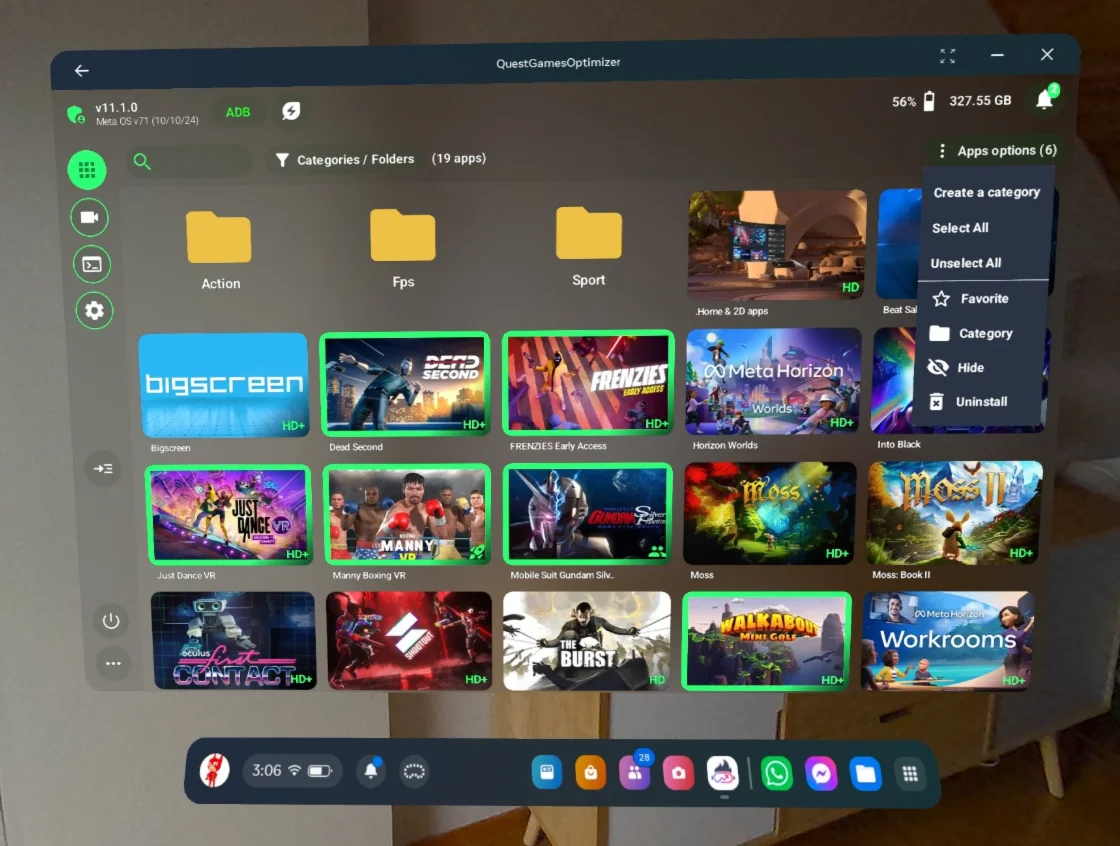Deselect the Walkabout Mini Golf tile

point(766,640)
